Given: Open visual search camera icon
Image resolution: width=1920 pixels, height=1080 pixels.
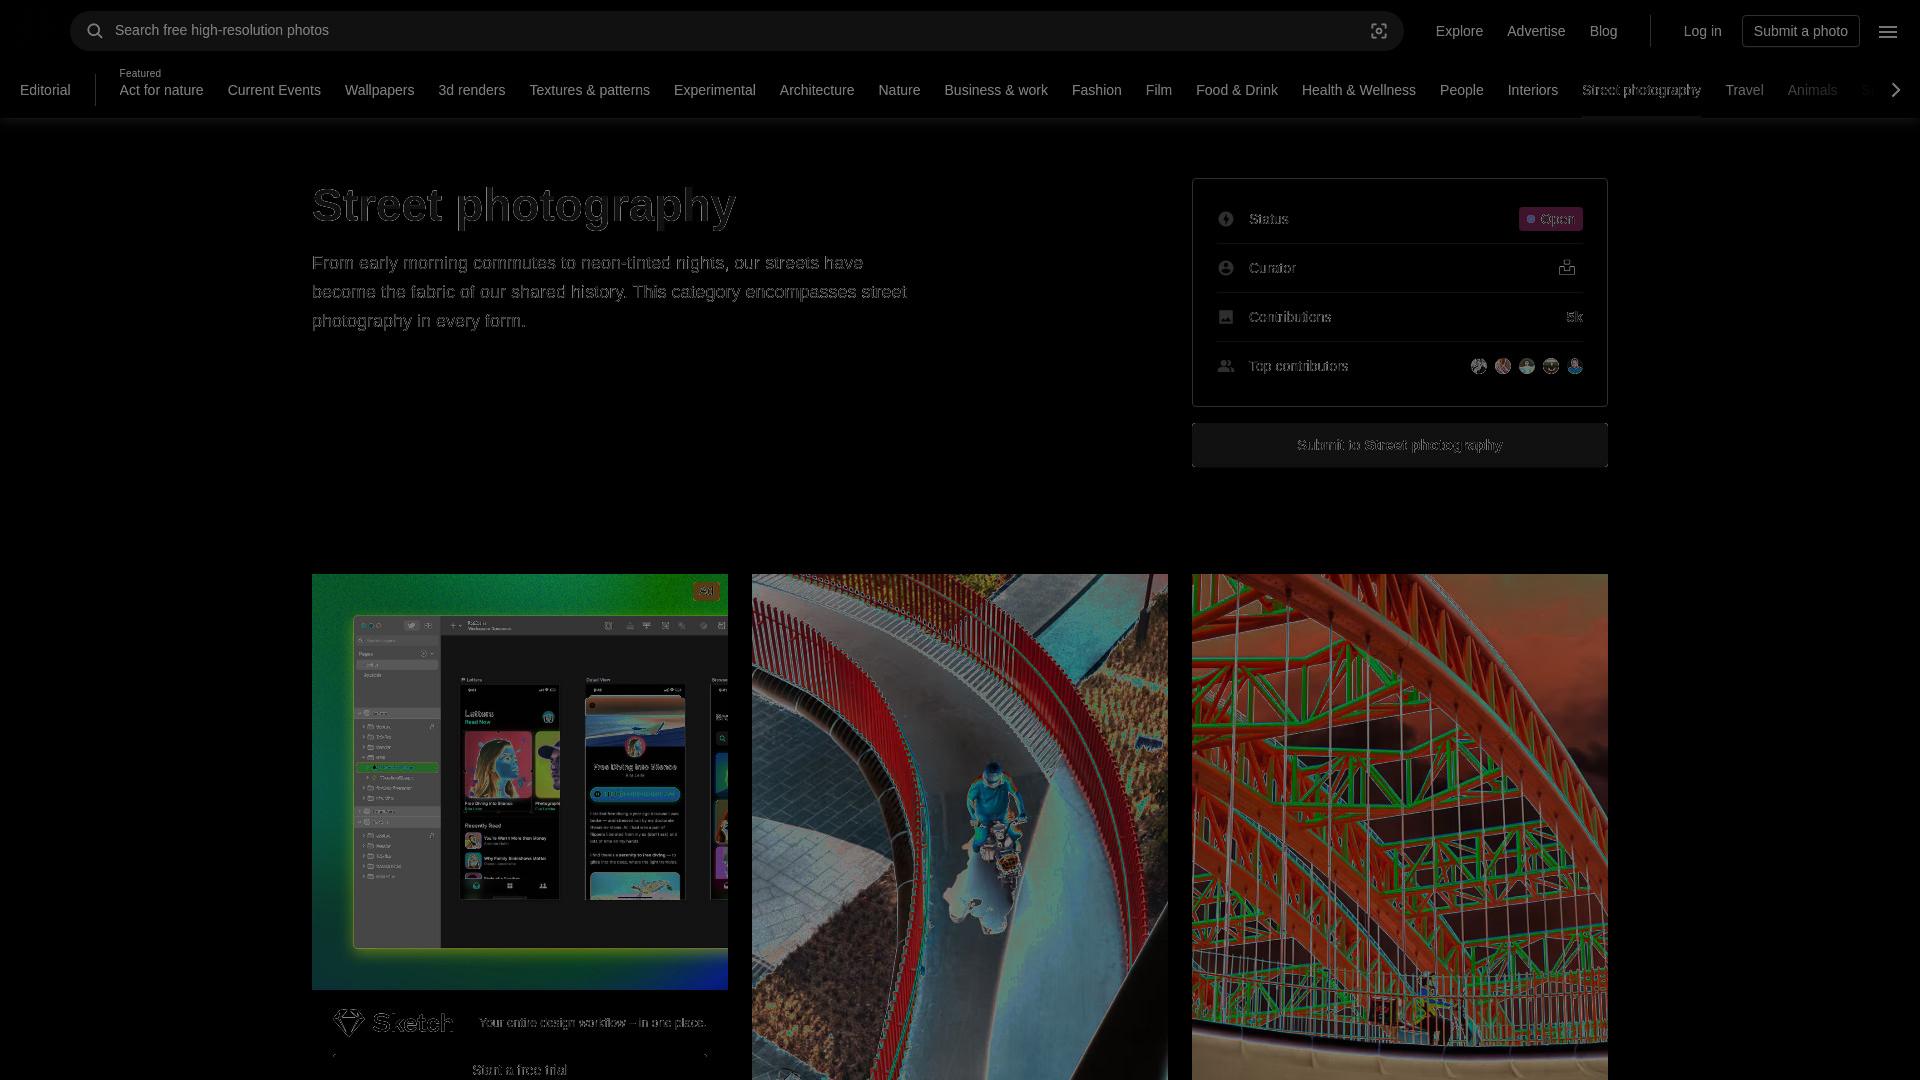Looking at the screenshot, I should click(x=1379, y=31).
